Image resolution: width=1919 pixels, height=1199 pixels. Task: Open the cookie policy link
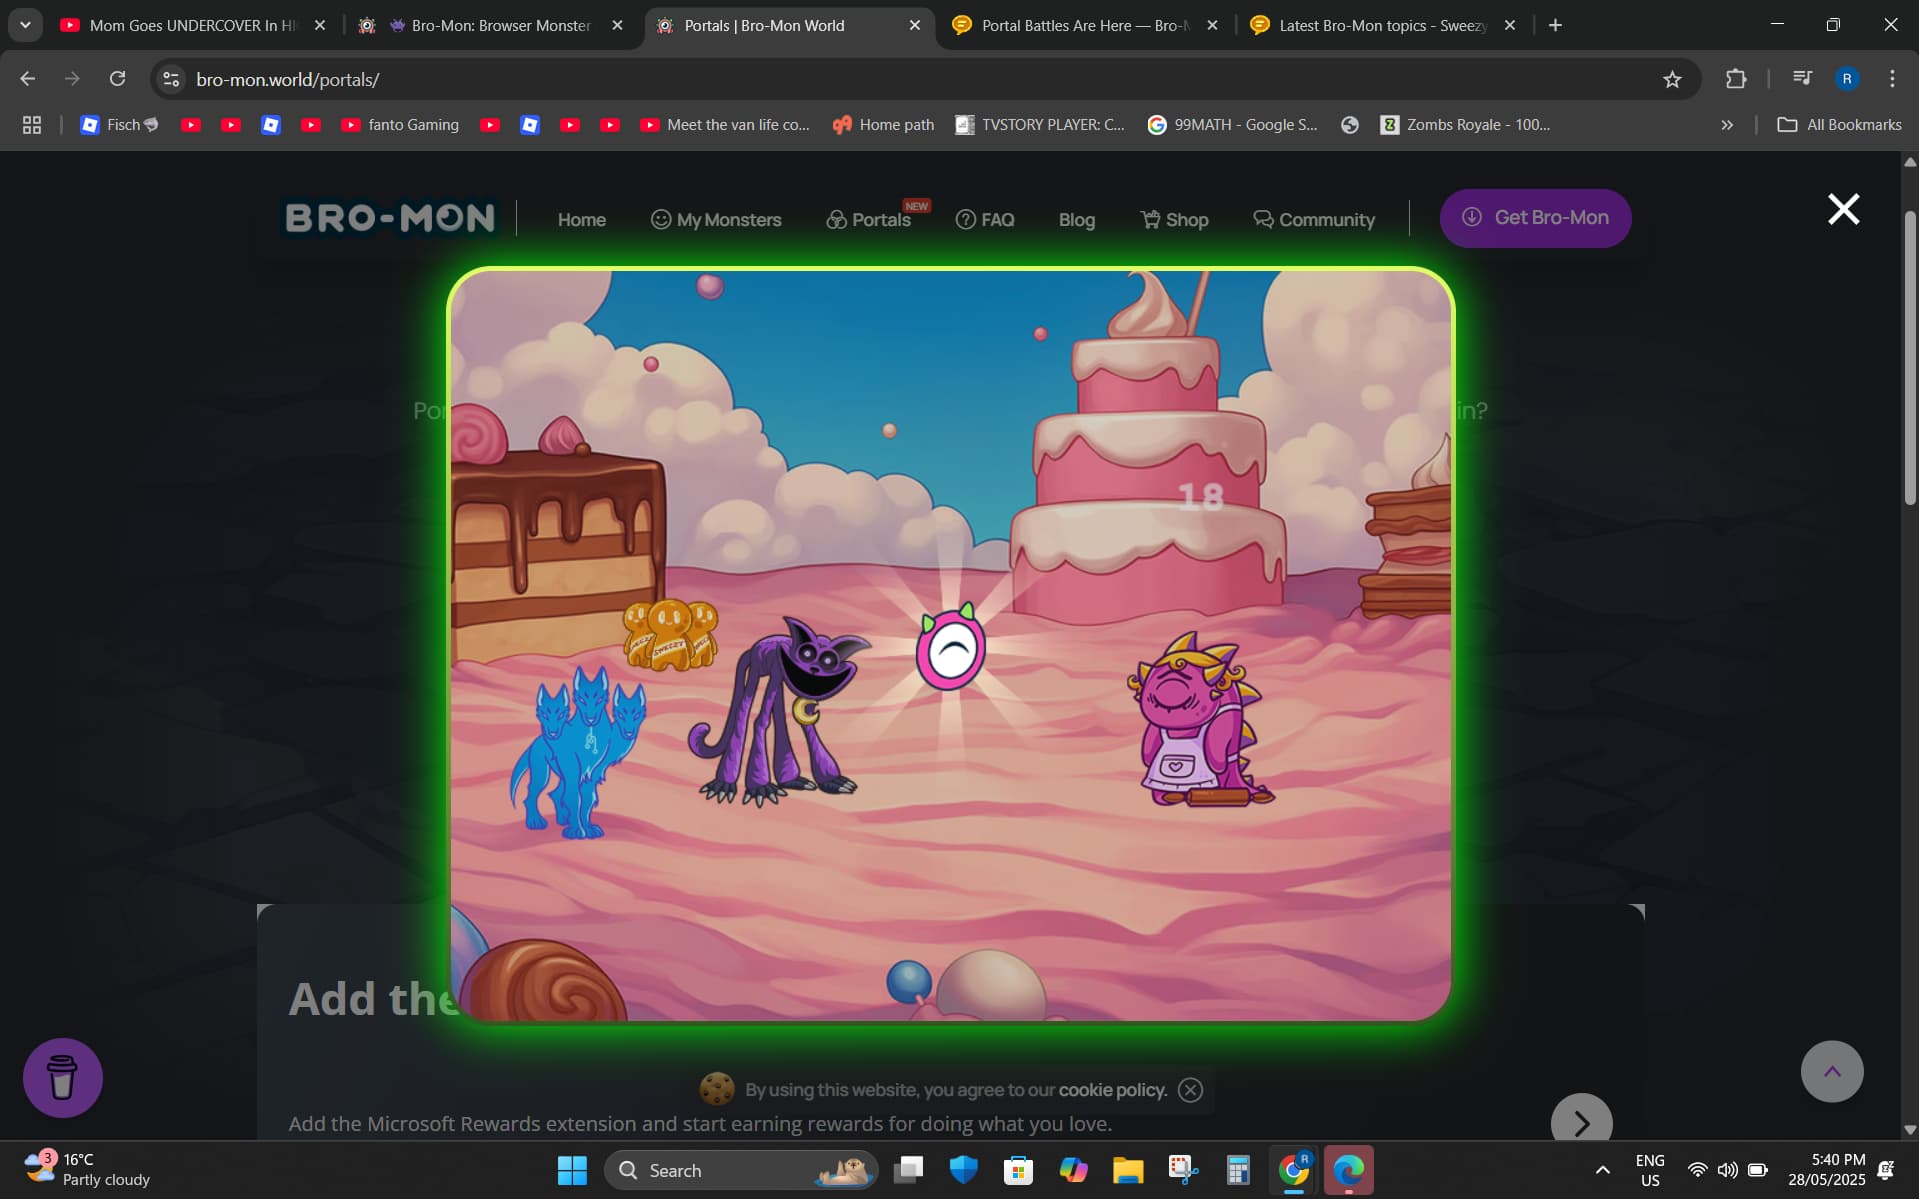(1112, 1090)
